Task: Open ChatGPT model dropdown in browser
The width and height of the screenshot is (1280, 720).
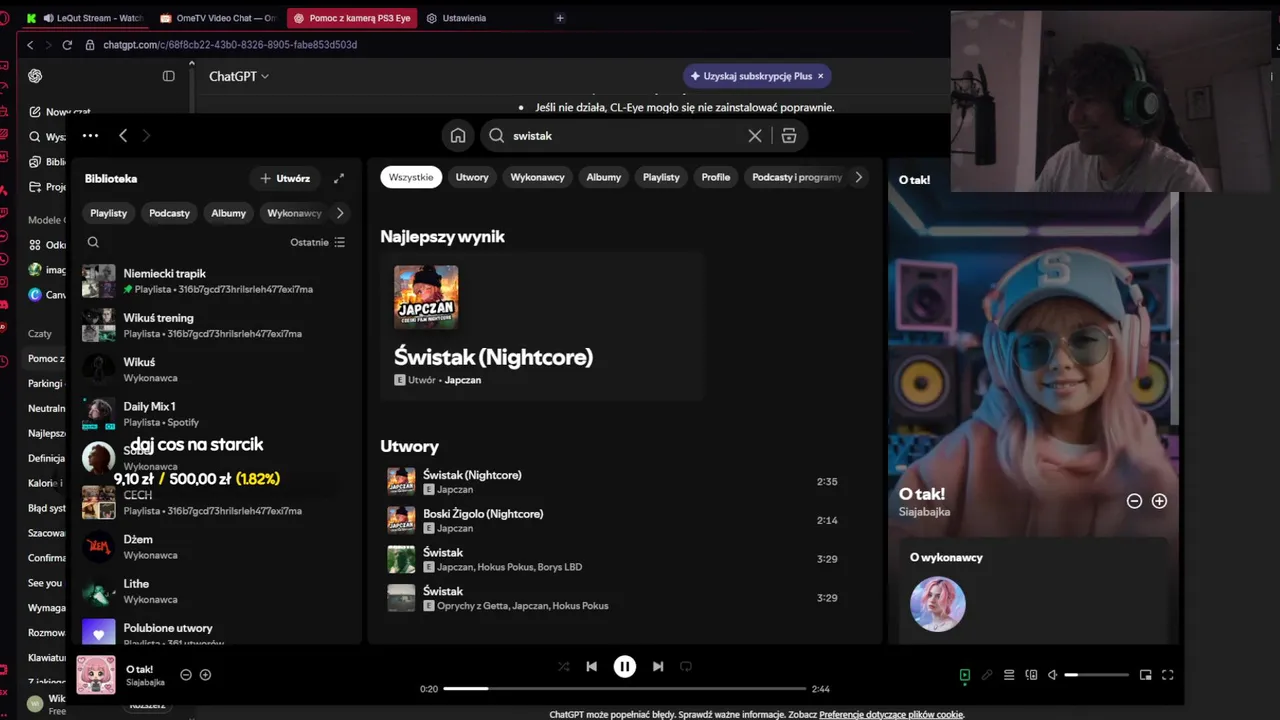Action: click(x=239, y=76)
